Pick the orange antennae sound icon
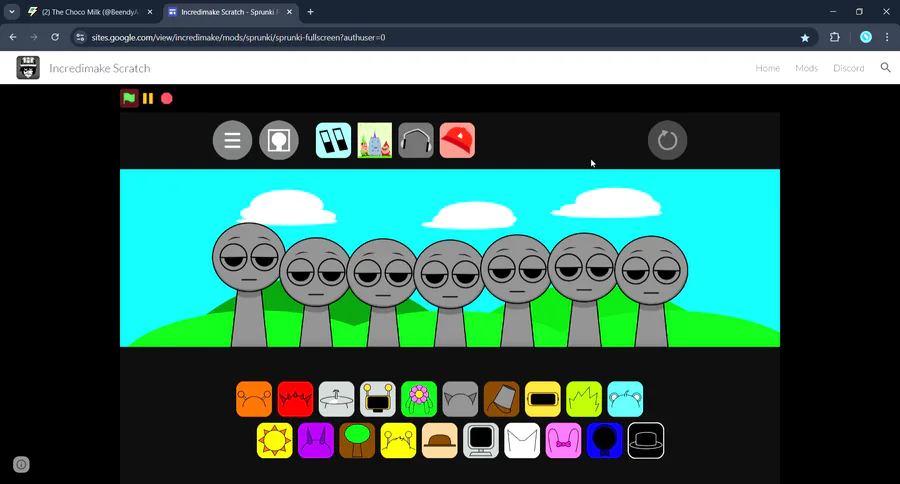This screenshot has height=484, width=900. [254, 399]
